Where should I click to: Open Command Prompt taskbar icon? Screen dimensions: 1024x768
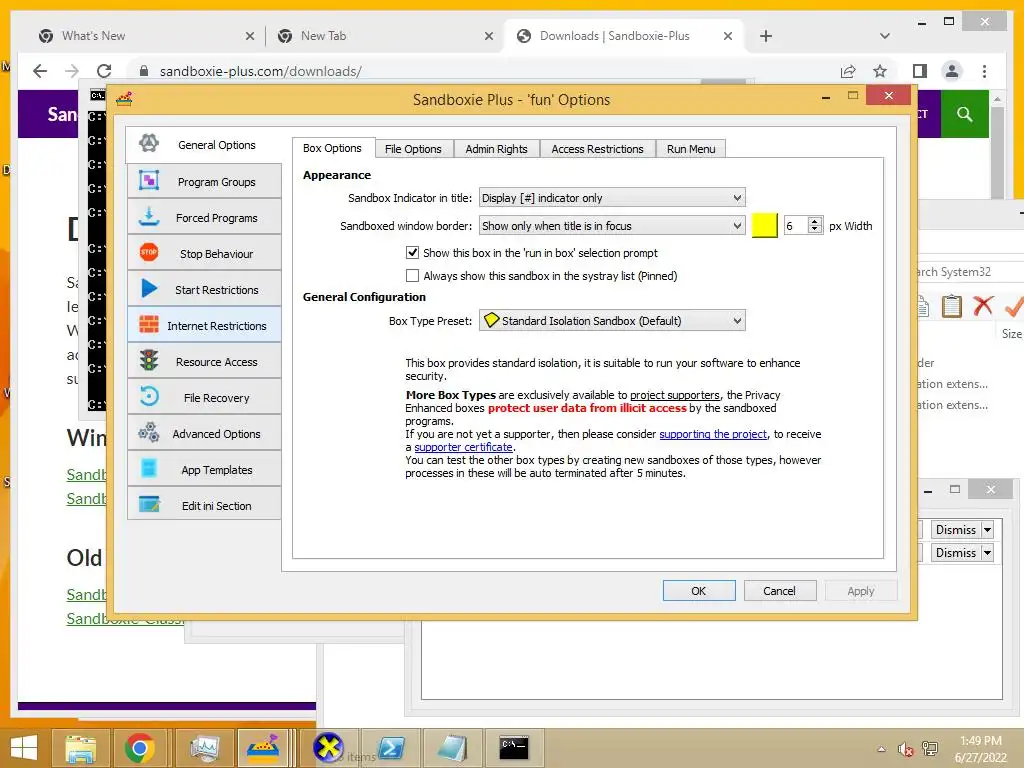coord(514,748)
